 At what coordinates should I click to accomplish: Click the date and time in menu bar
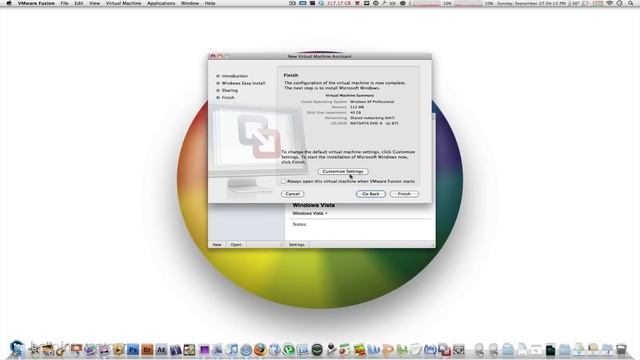(531, 3)
